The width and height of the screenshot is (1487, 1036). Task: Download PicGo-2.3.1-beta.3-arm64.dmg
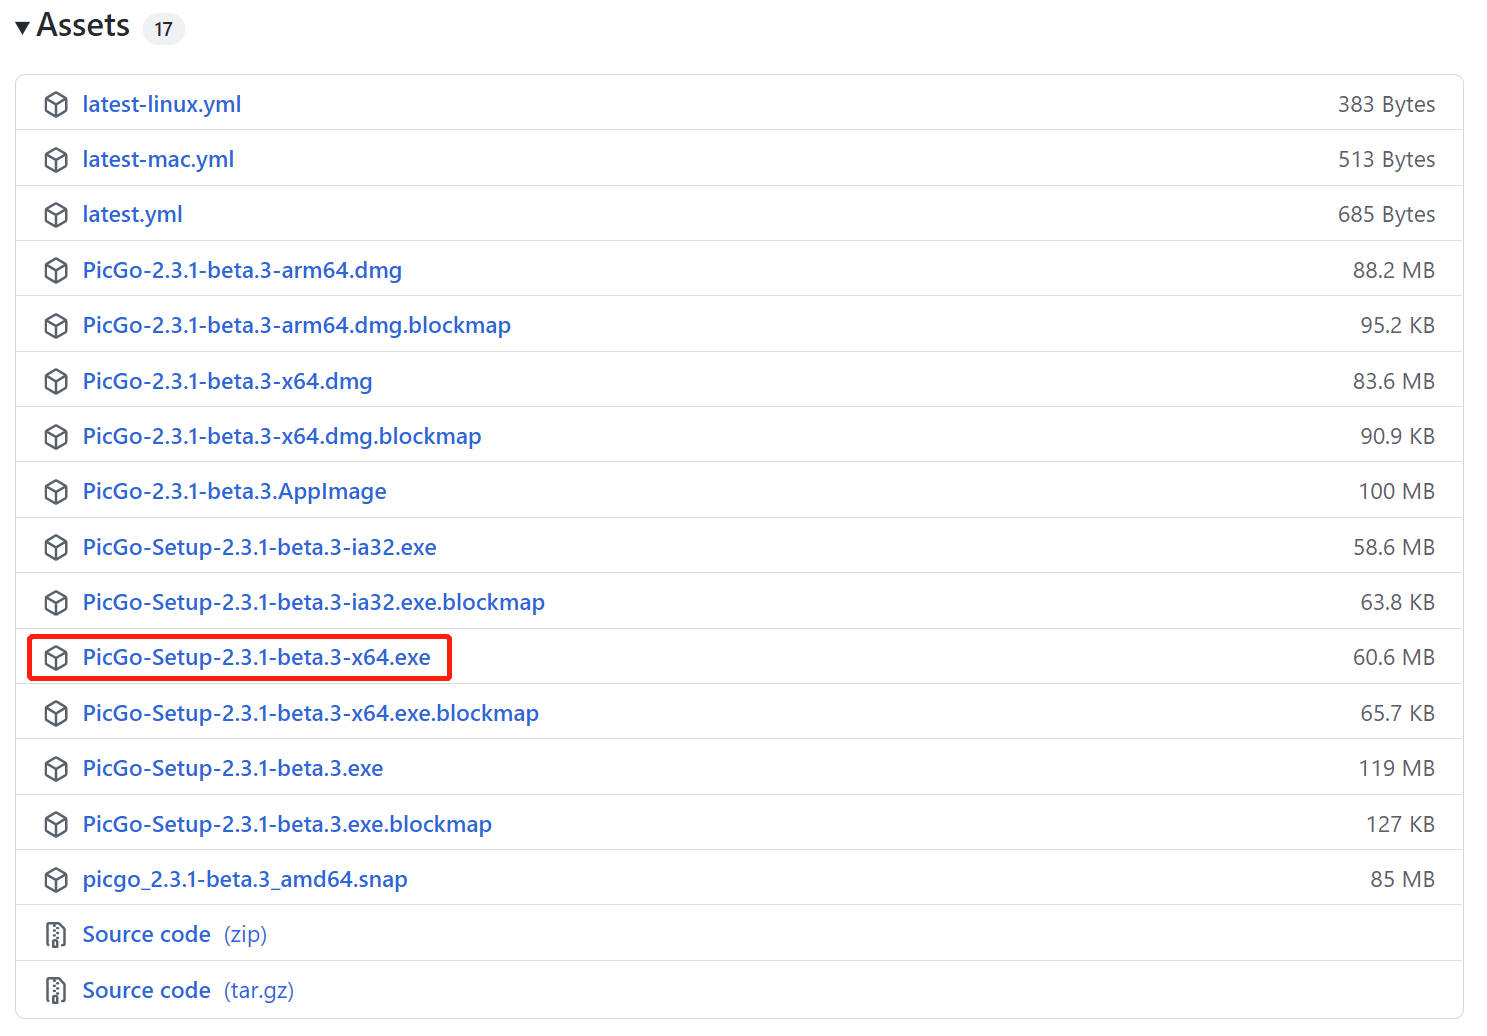click(x=242, y=270)
